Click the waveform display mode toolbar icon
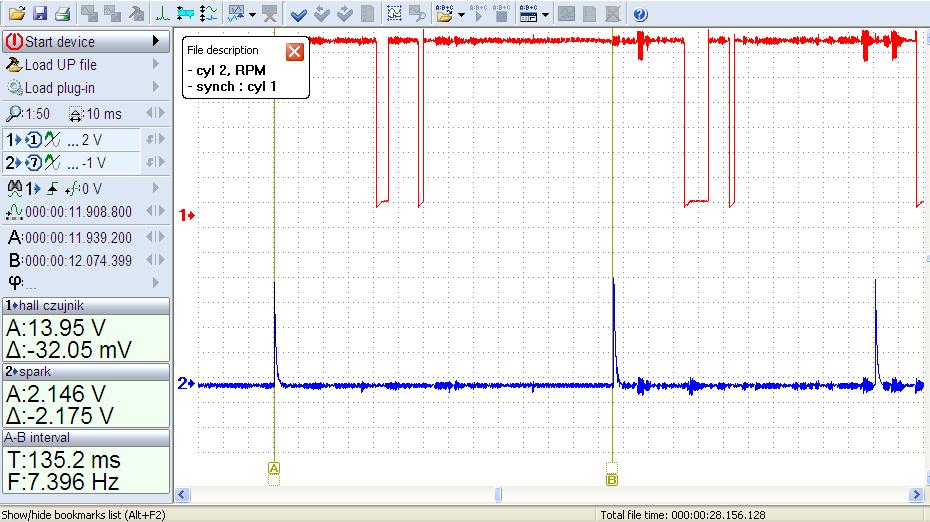 (x=236, y=13)
